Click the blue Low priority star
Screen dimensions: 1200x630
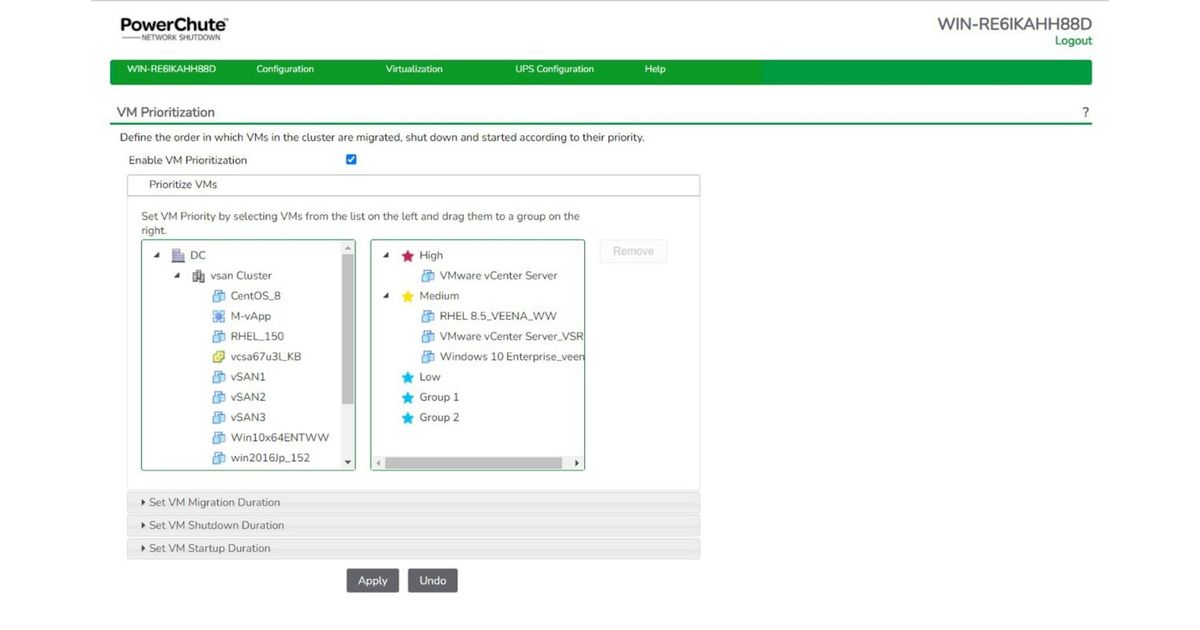tap(407, 377)
